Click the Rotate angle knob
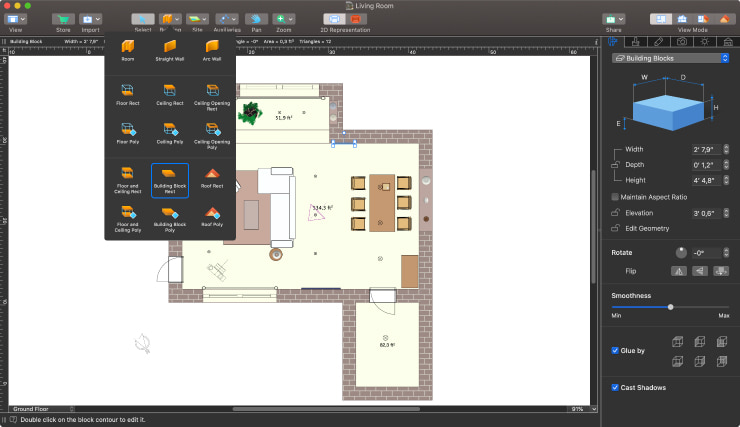The image size is (740, 427). click(681, 252)
